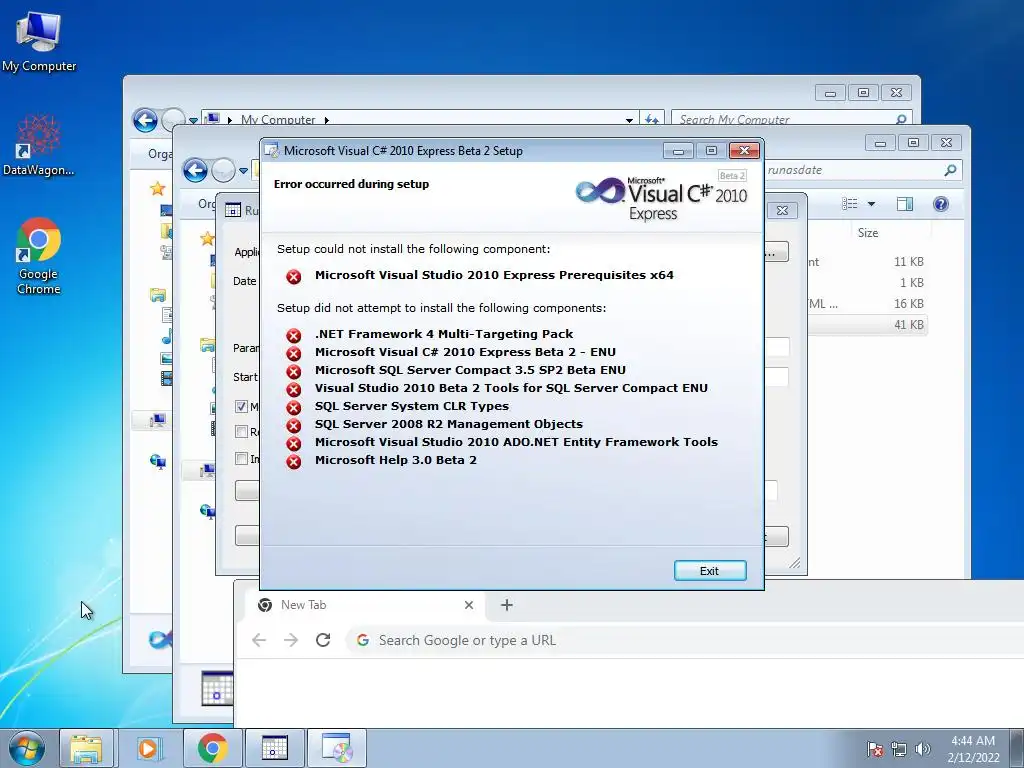
Task: Close the New Tab in Chrome
Action: [469, 605]
